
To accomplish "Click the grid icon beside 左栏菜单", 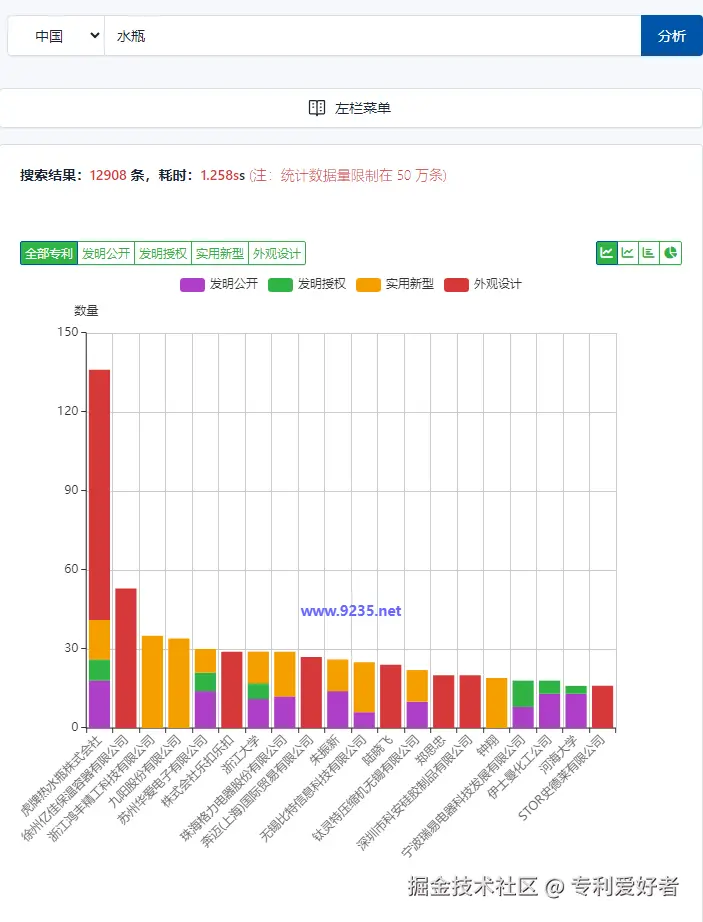I will coord(317,108).
